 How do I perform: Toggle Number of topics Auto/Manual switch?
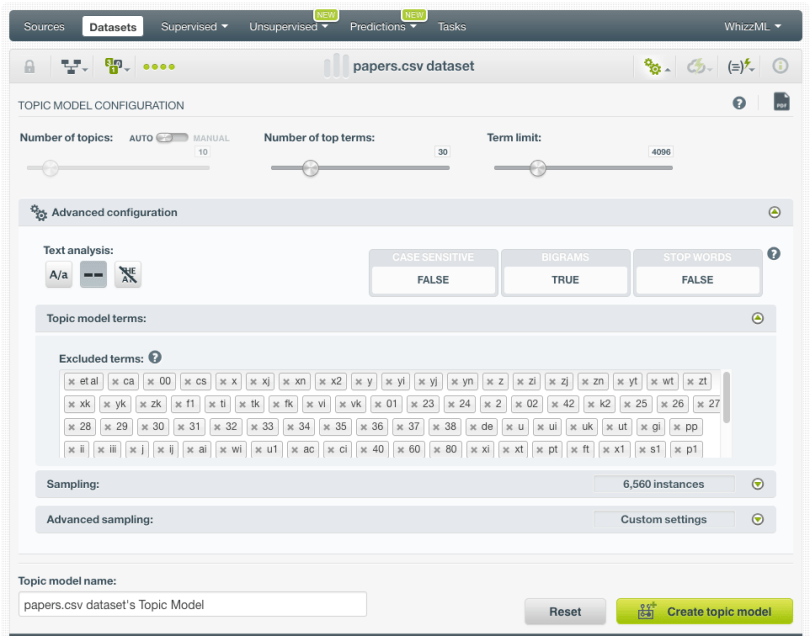coord(172,138)
